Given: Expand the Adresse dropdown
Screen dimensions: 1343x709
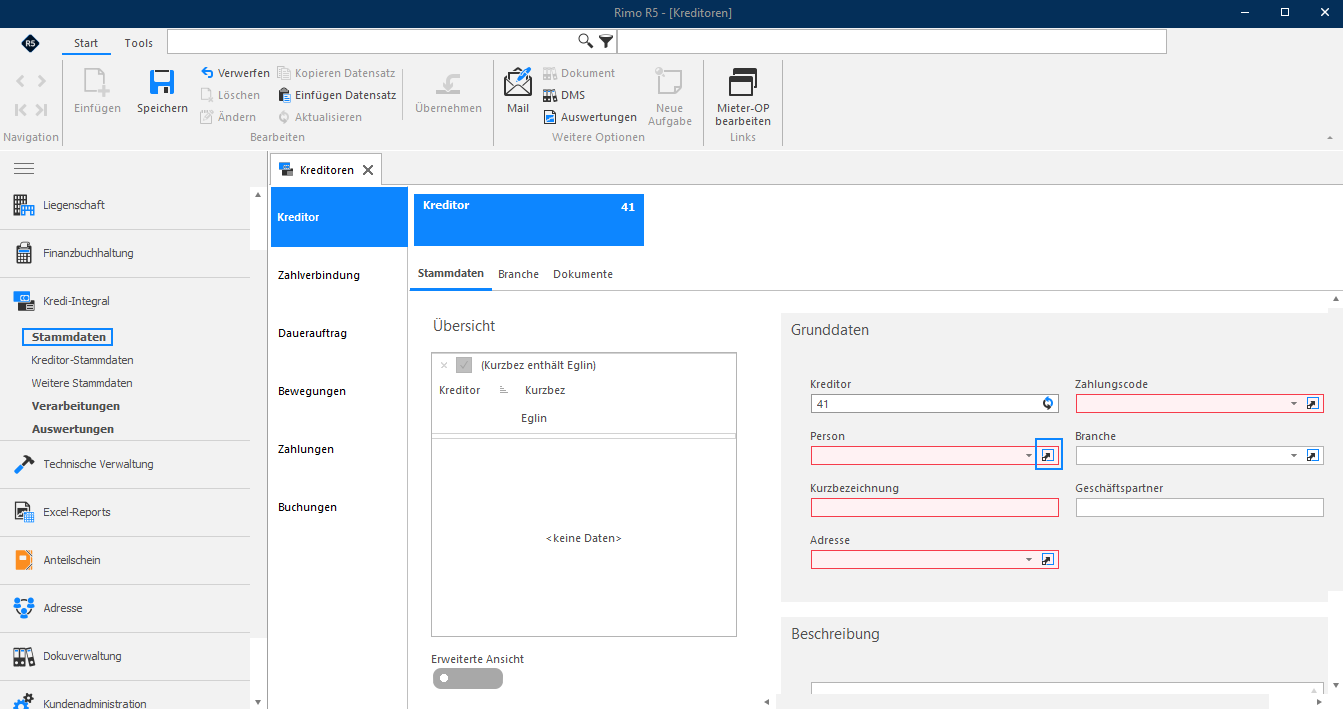Looking at the screenshot, I should [1029, 559].
